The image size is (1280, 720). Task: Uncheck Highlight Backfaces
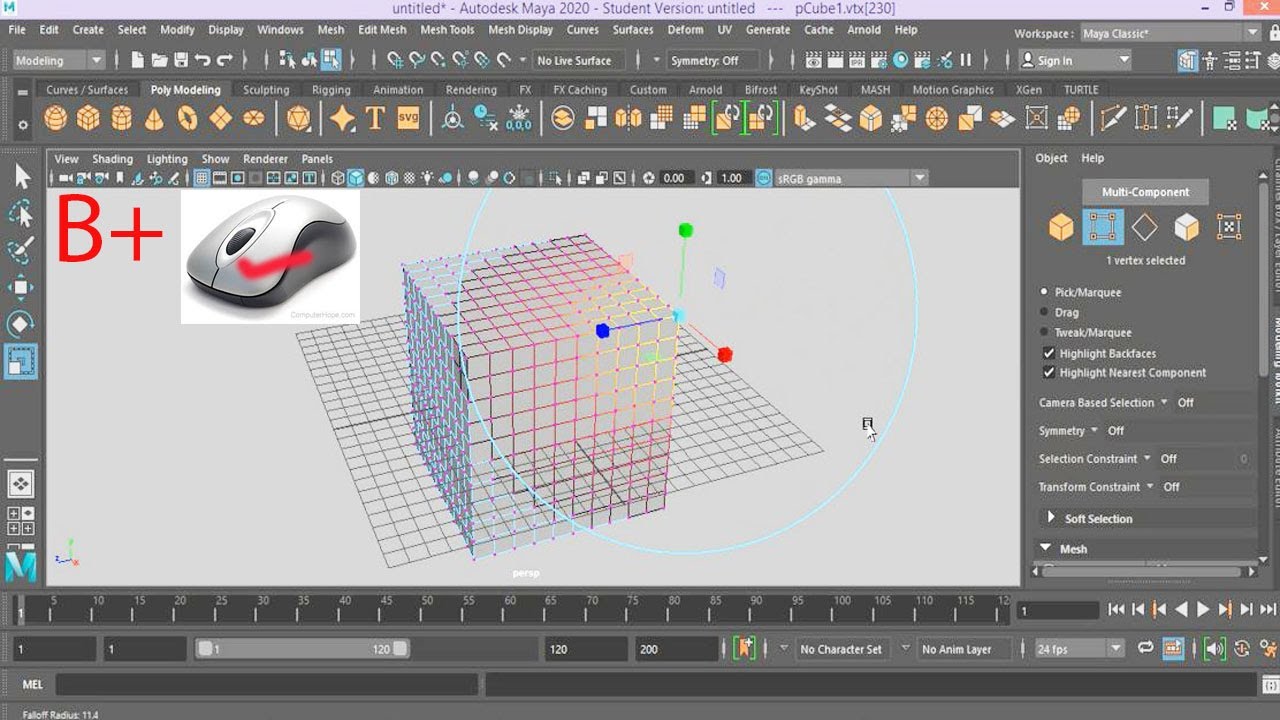(x=1049, y=353)
